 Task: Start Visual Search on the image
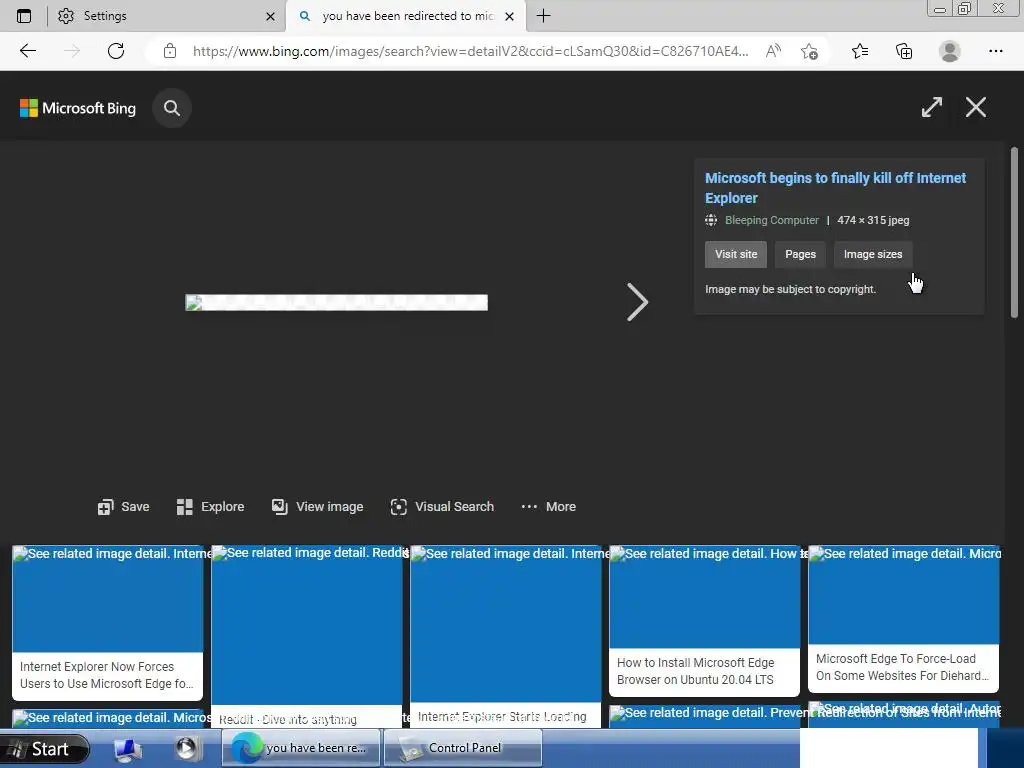(x=442, y=507)
